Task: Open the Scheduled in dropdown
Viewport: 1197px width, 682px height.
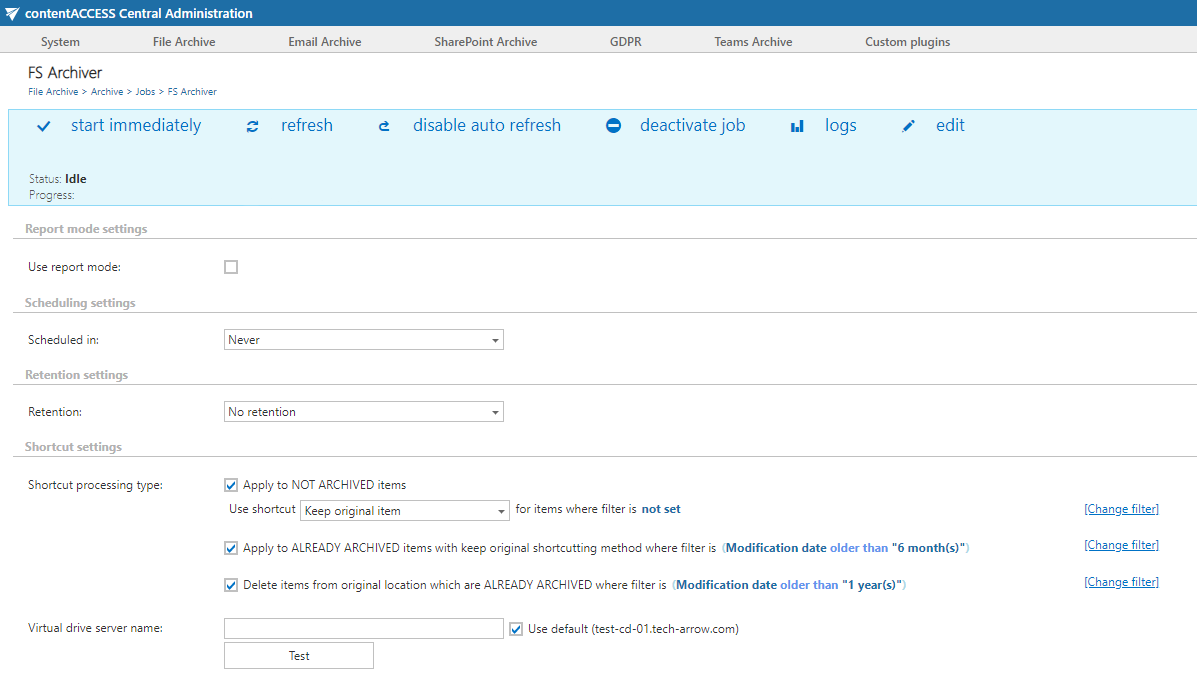Action: click(x=363, y=339)
